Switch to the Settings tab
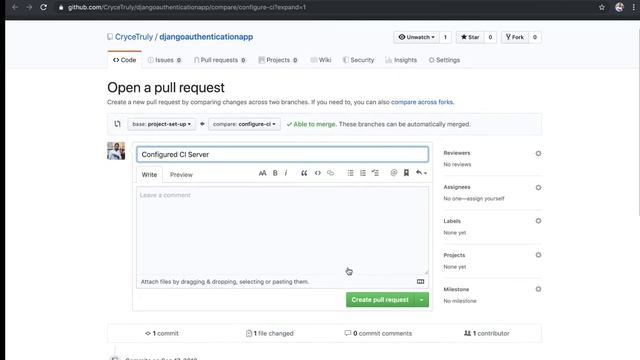640x360 pixels. [x=444, y=60]
